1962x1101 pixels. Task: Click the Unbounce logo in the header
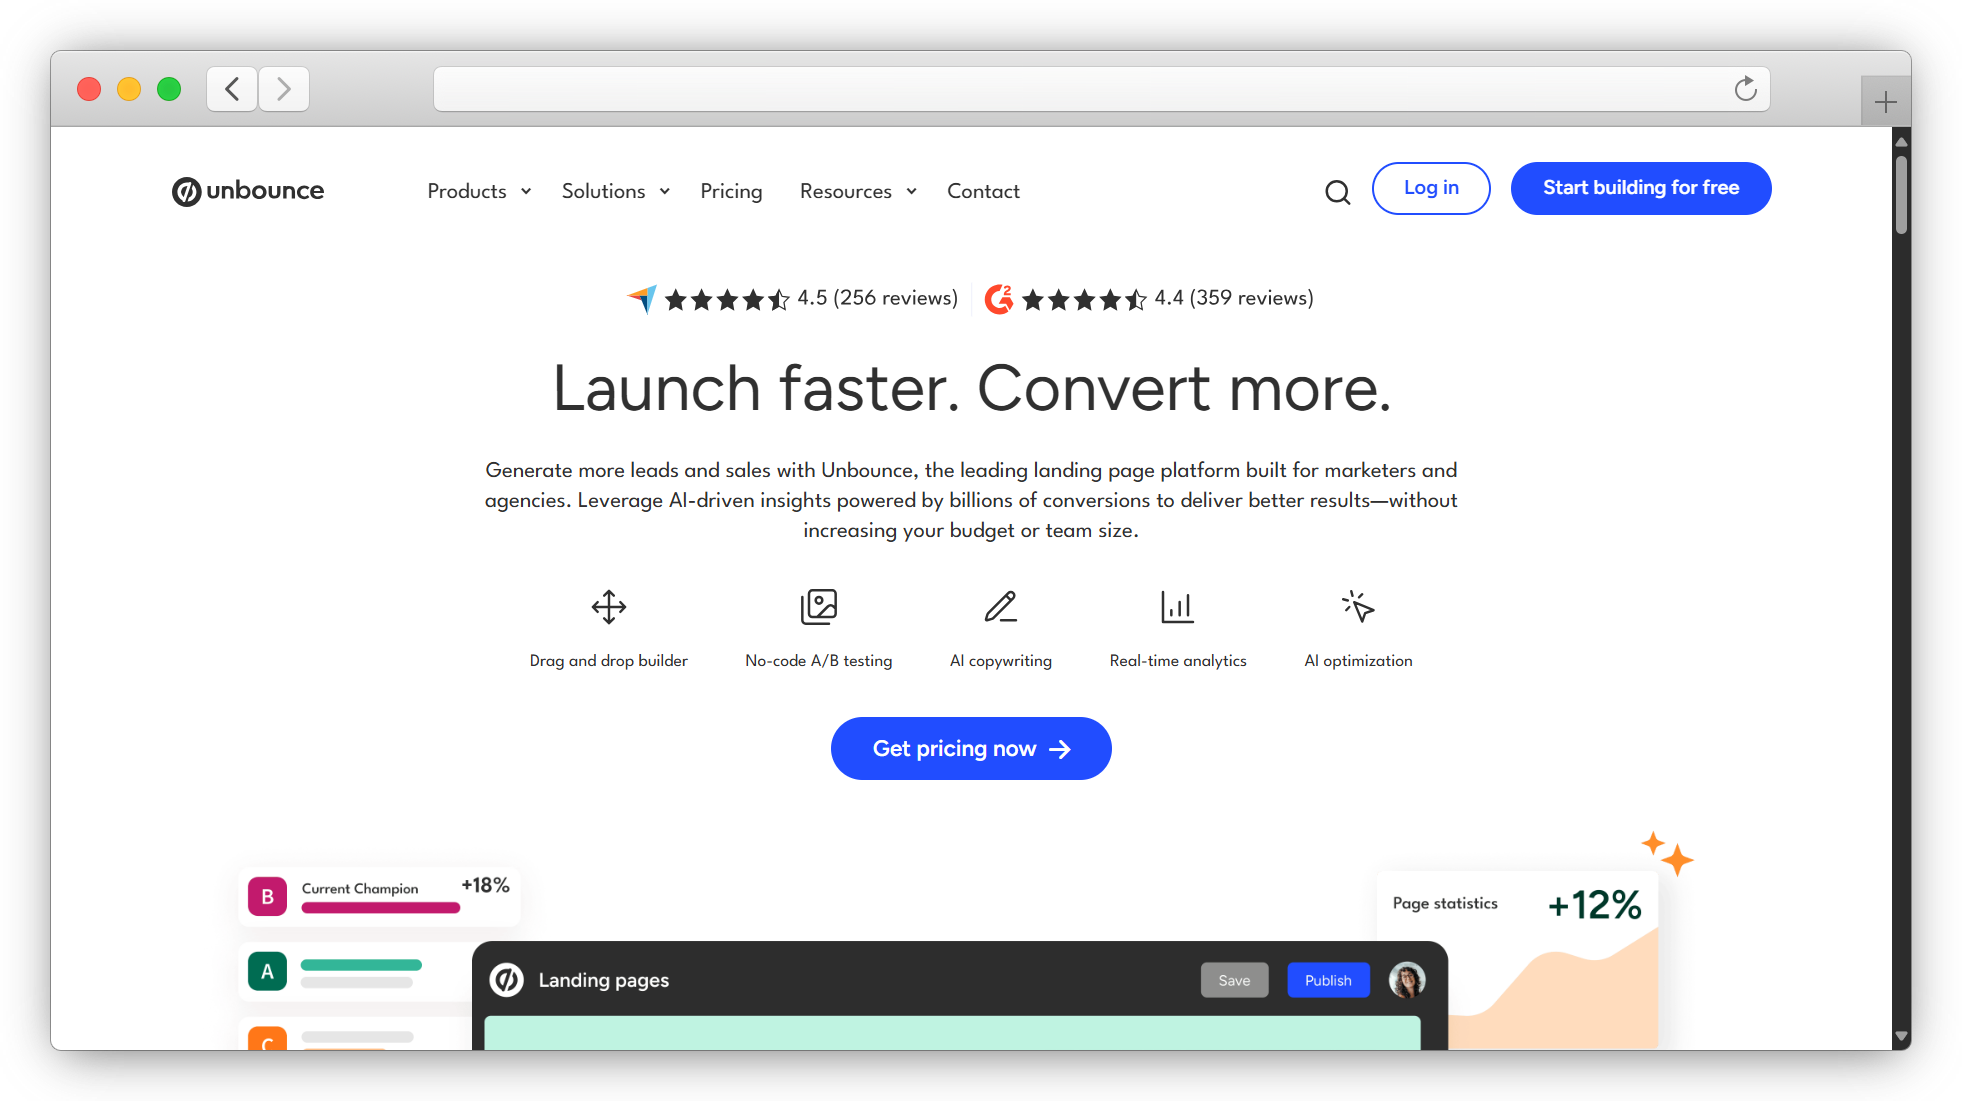coord(247,190)
